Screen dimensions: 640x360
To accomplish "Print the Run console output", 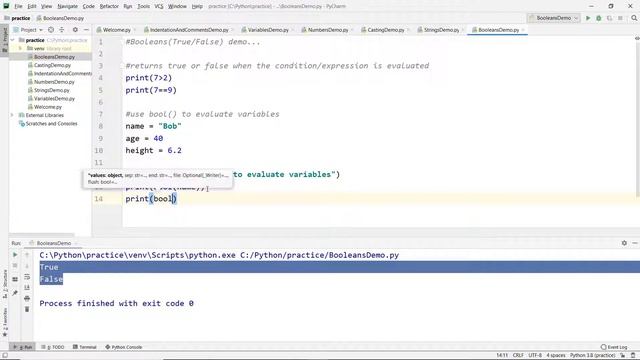I will pos(27,298).
